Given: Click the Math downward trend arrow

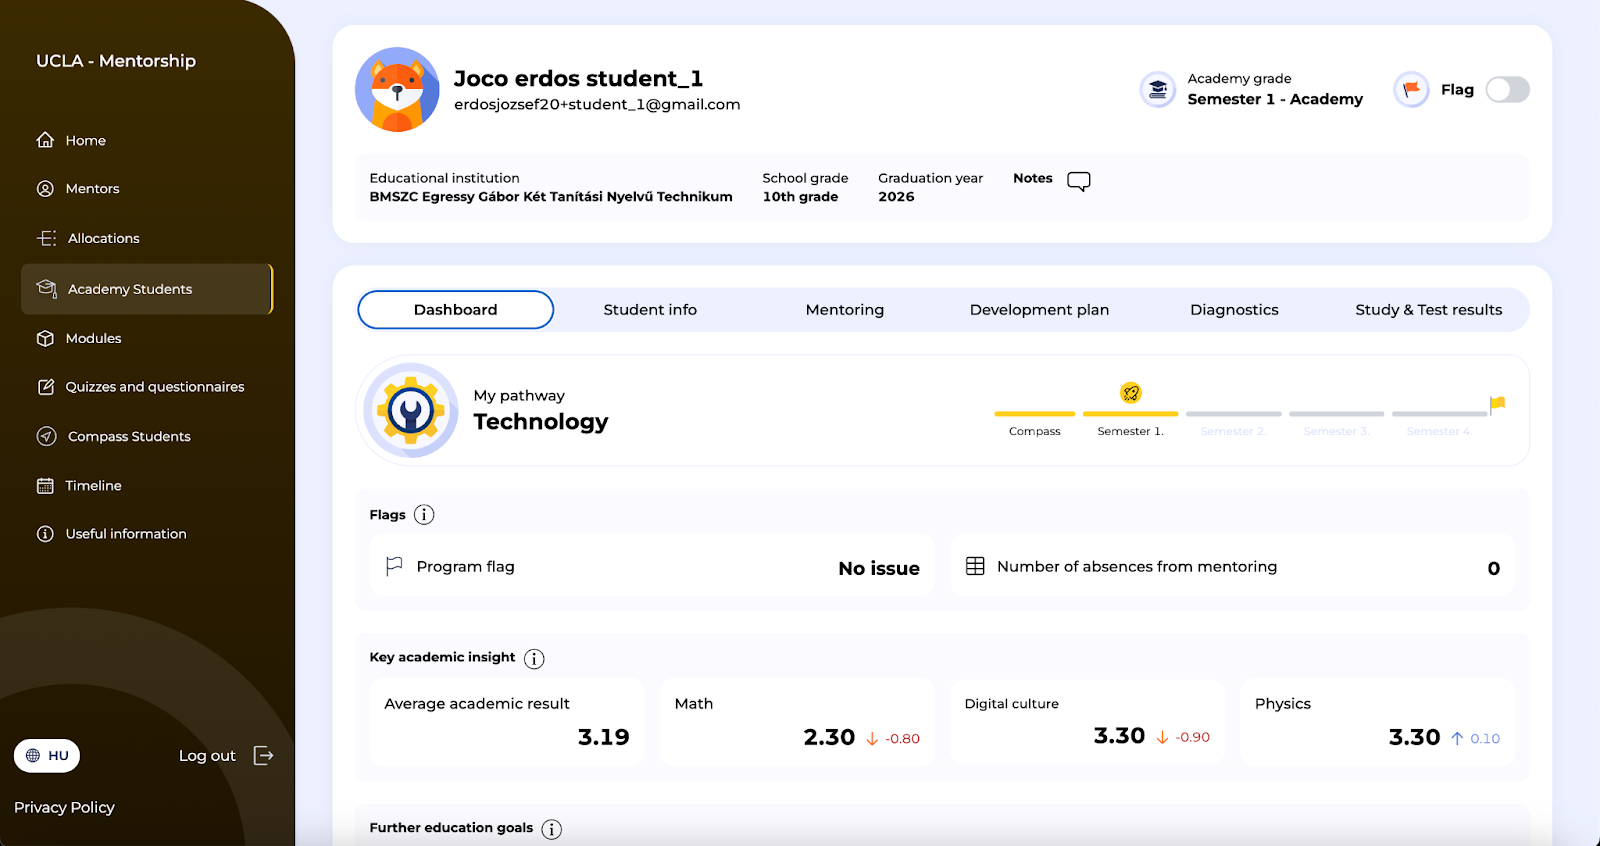Looking at the screenshot, I should [x=872, y=738].
